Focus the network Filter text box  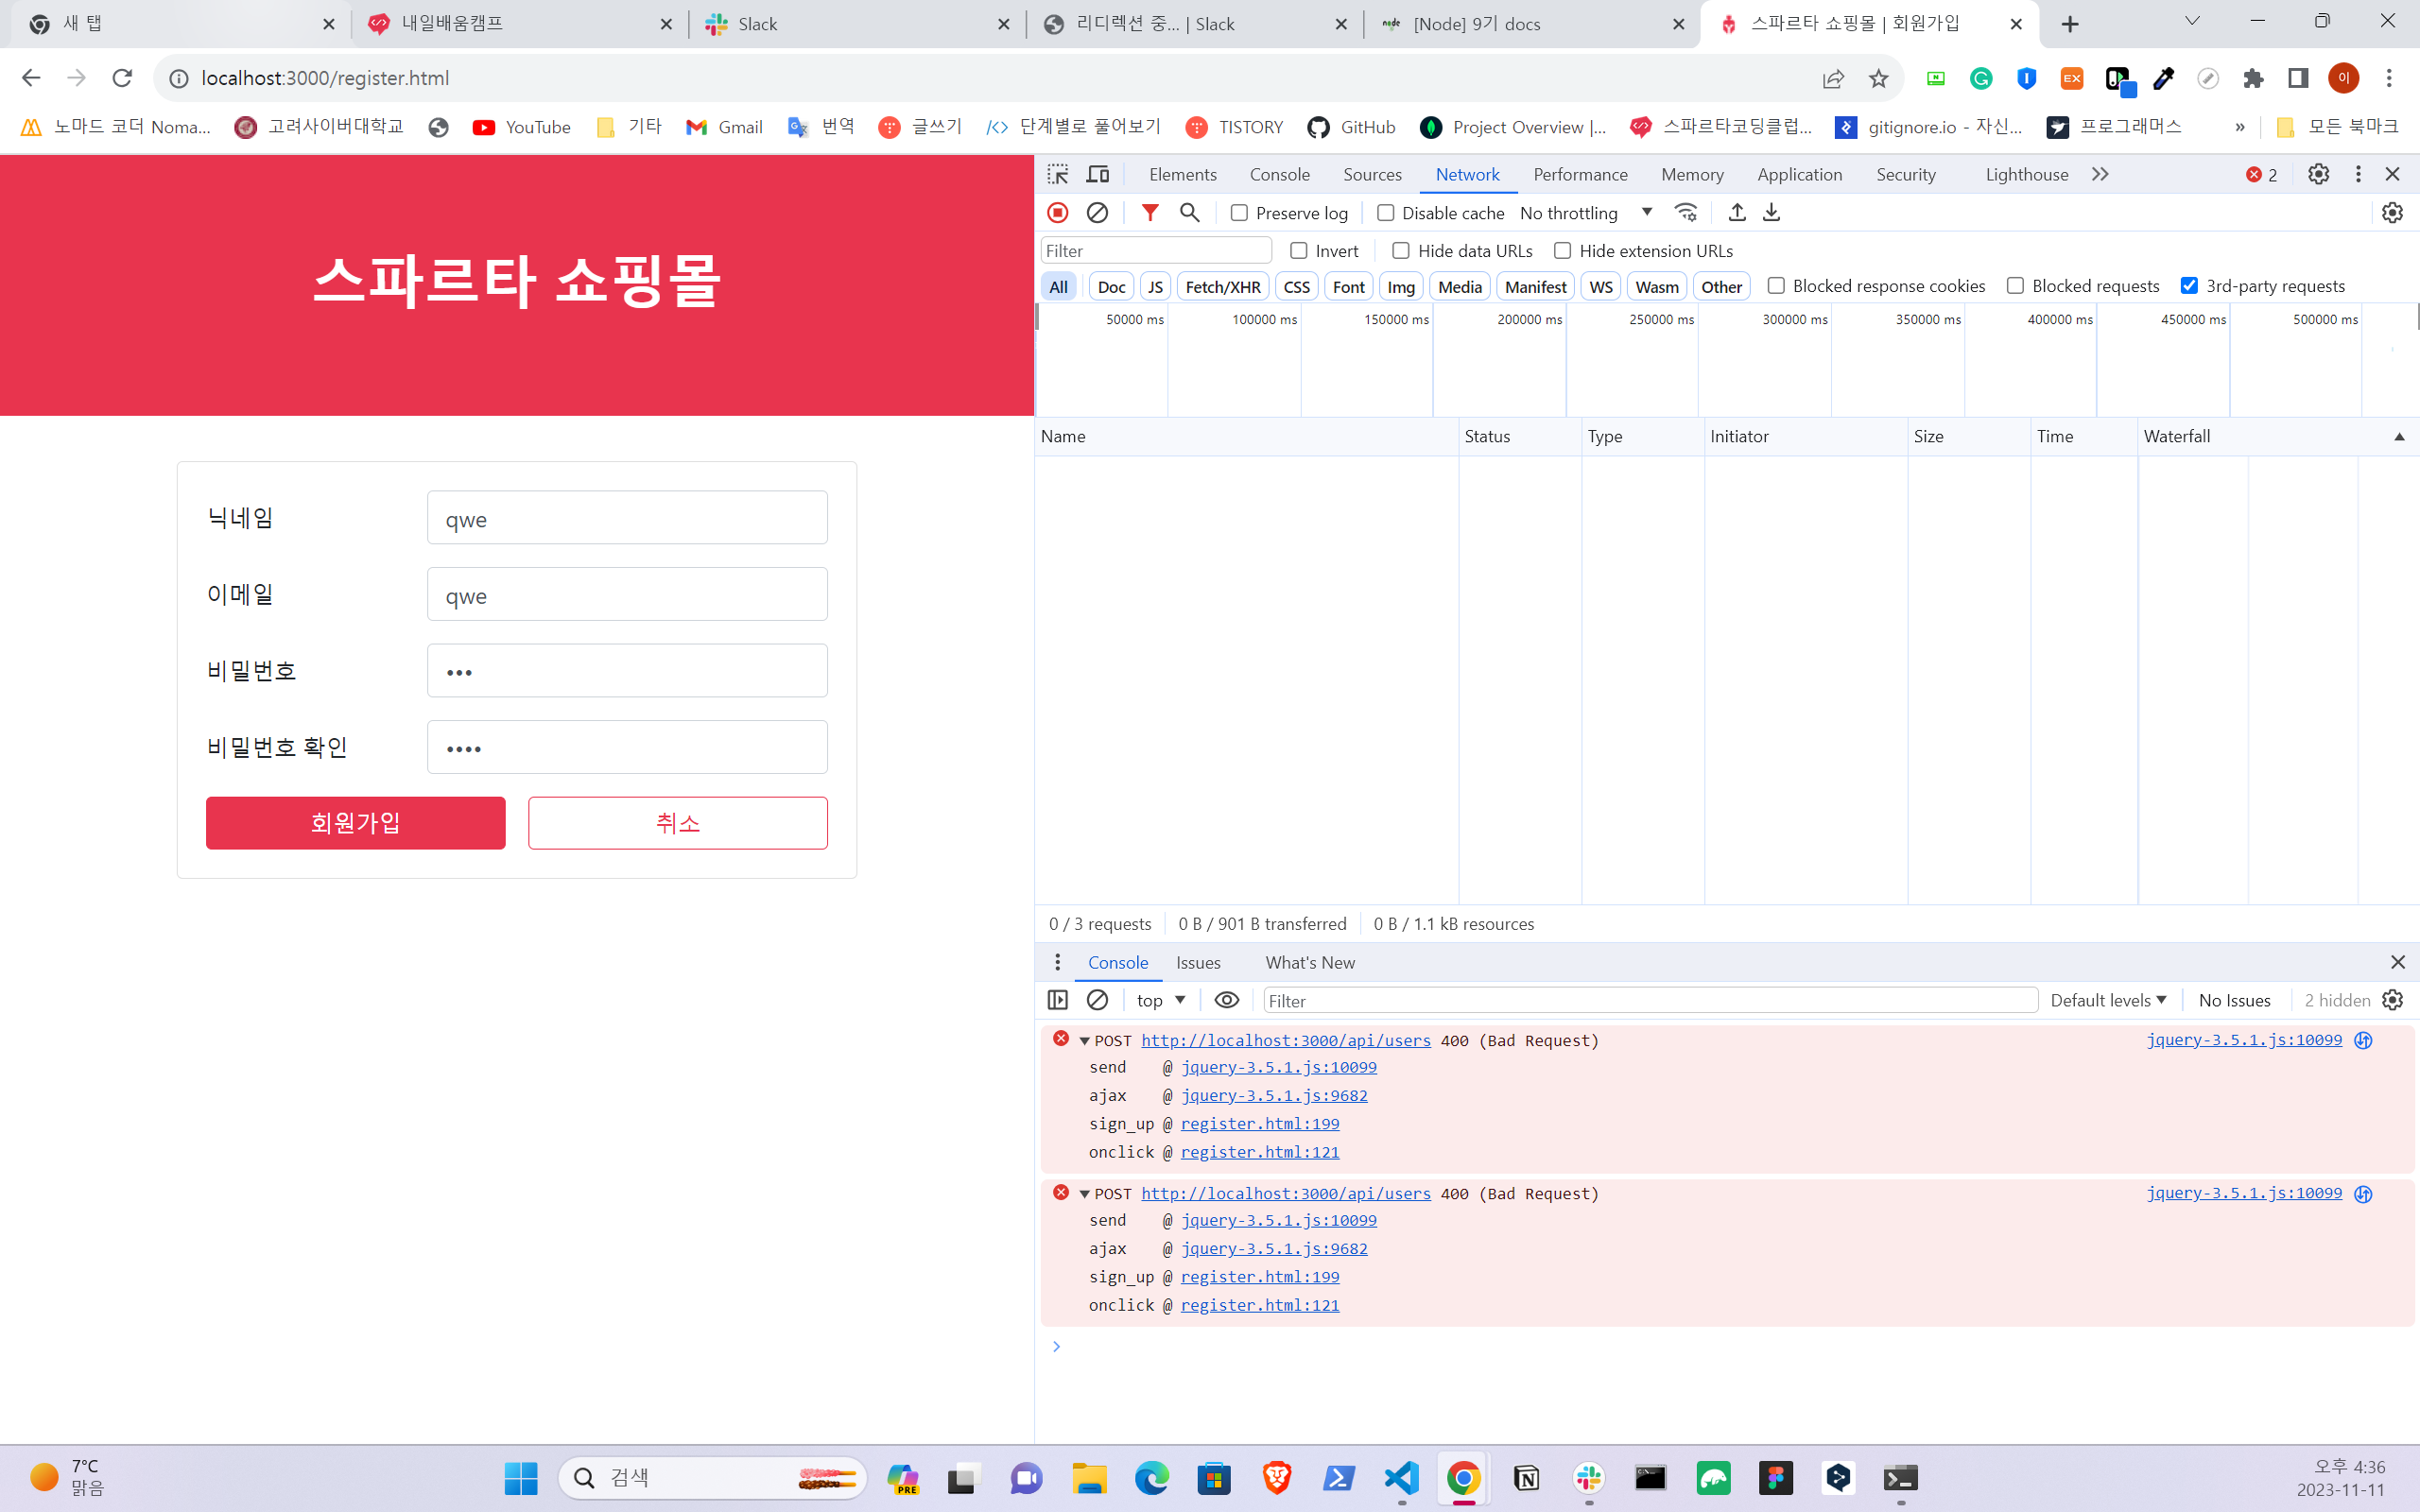(1155, 250)
